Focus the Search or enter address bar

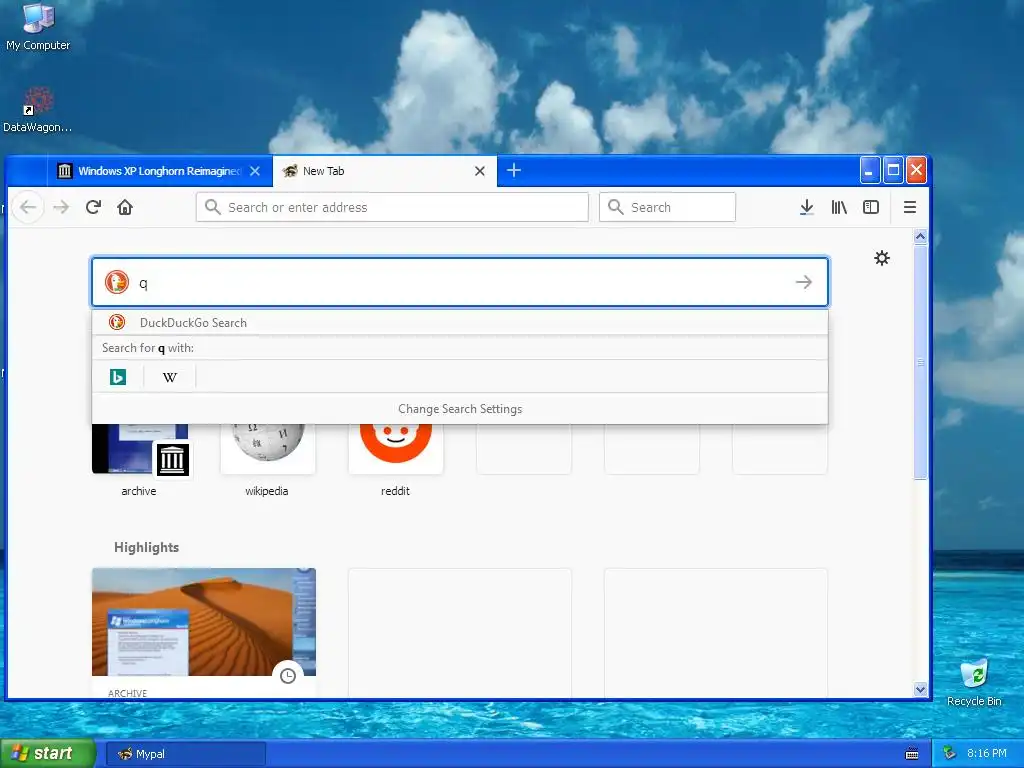coord(392,207)
